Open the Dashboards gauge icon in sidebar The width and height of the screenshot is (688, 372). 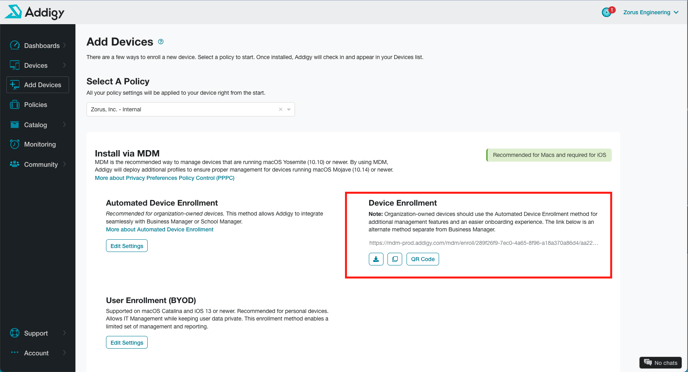coord(14,45)
